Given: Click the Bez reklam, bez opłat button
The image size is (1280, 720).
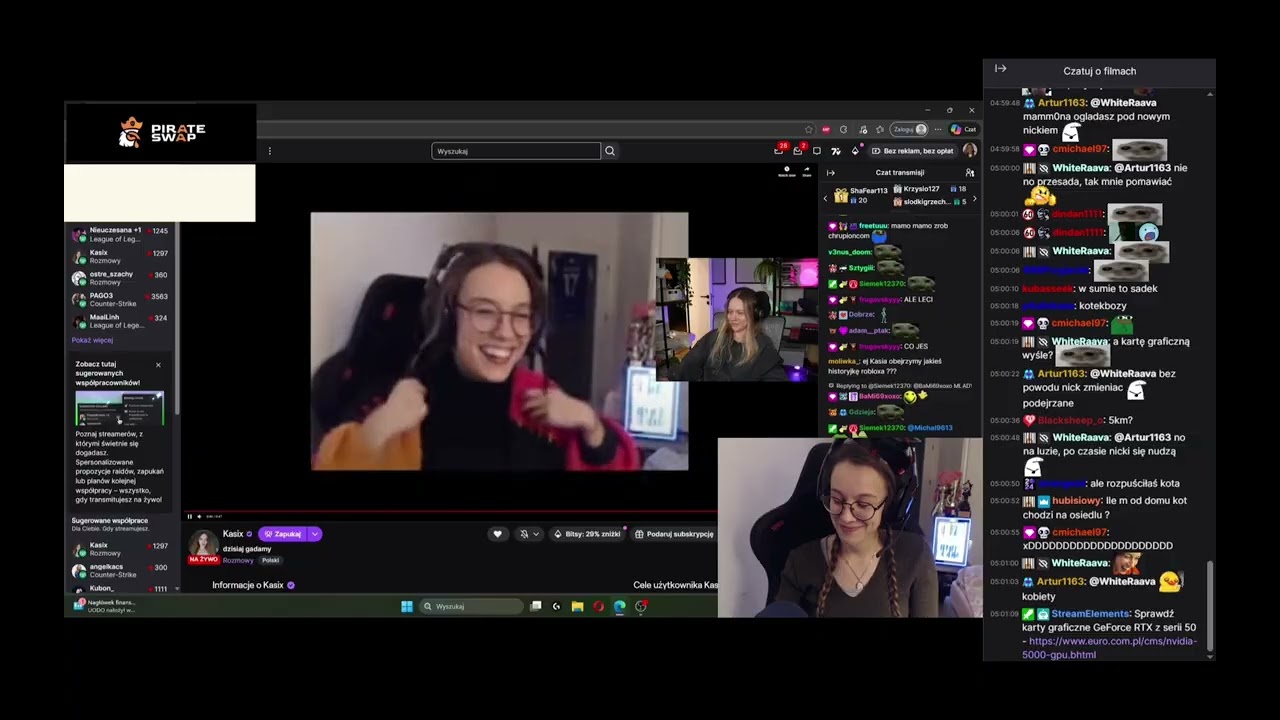Looking at the screenshot, I should coord(912,151).
